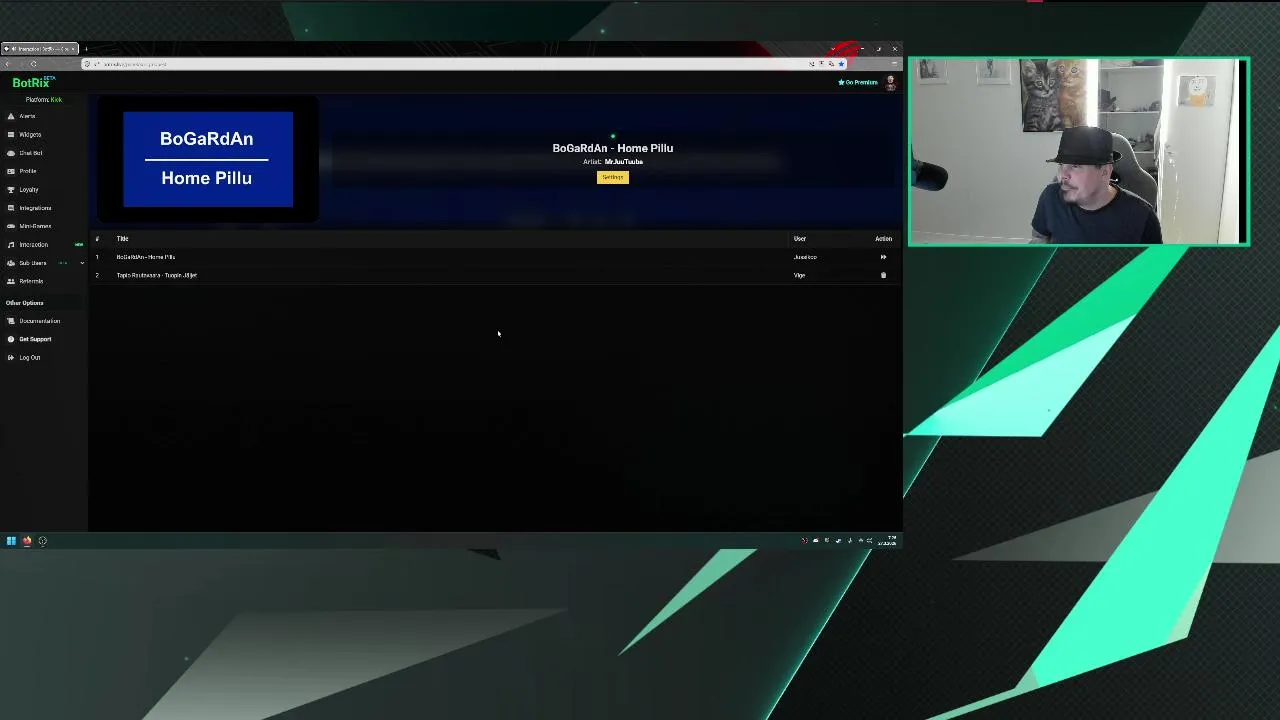1280x720 pixels.
Task: Click the User column header
Action: (800, 239)
